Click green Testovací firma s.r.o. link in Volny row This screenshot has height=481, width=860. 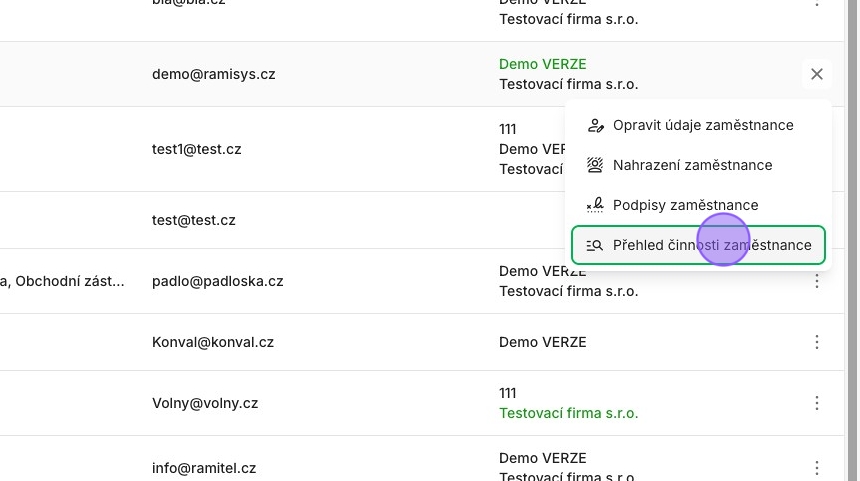[569, 413]
